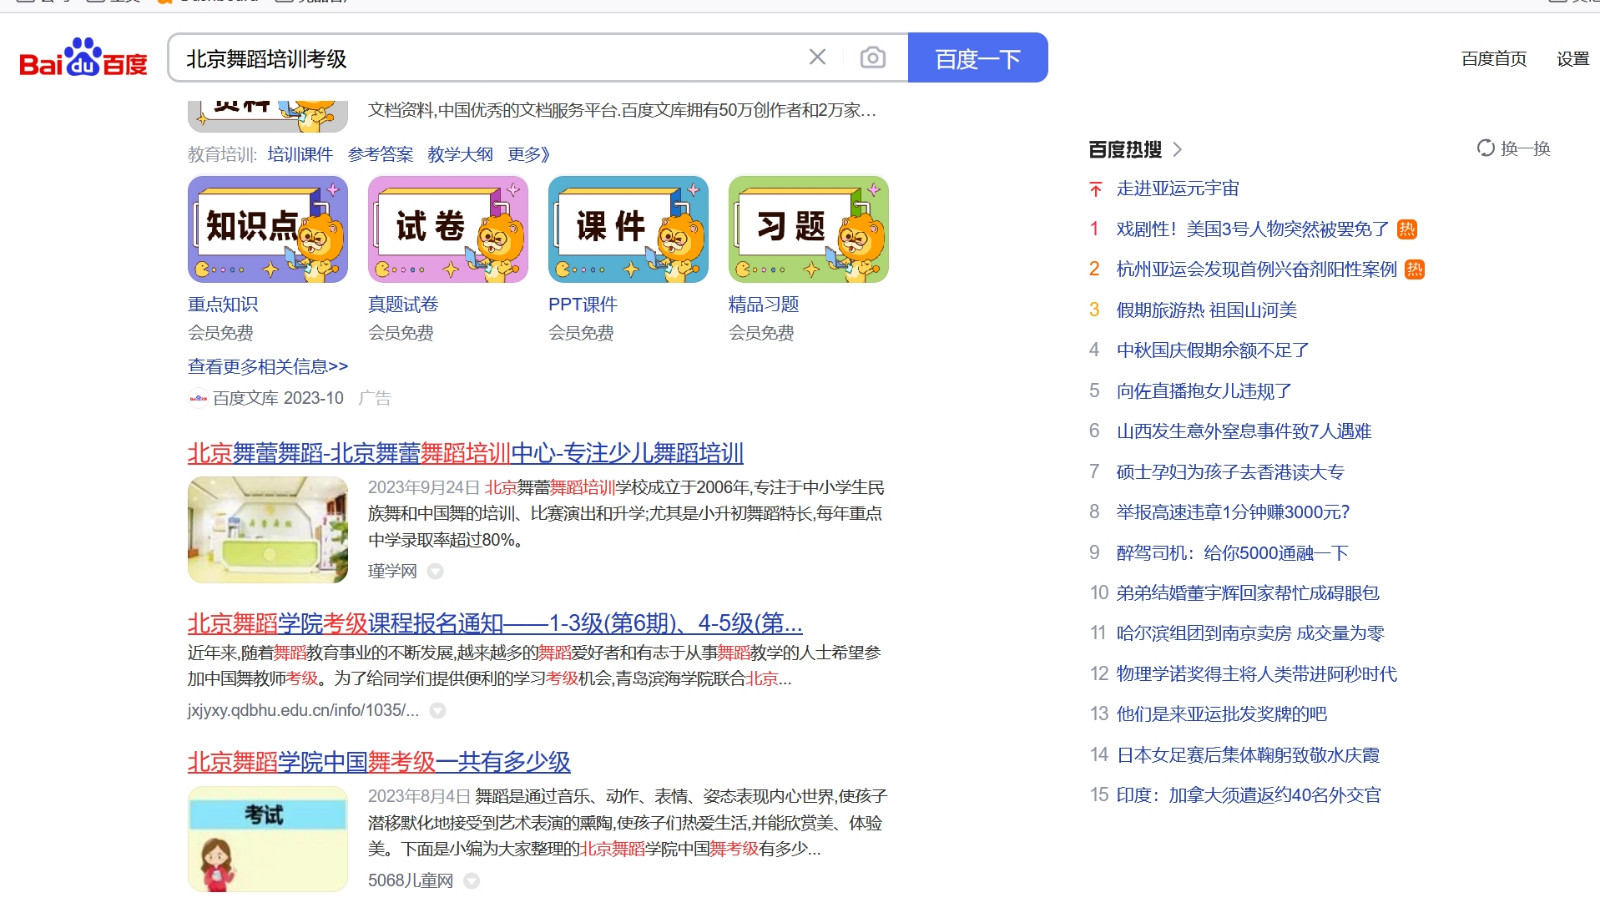Viewport: 1600px width, 902px height.
Task: Open hot search 山西发生意外窒息事件致7人遇难
Action: (x=1243, y=431)
